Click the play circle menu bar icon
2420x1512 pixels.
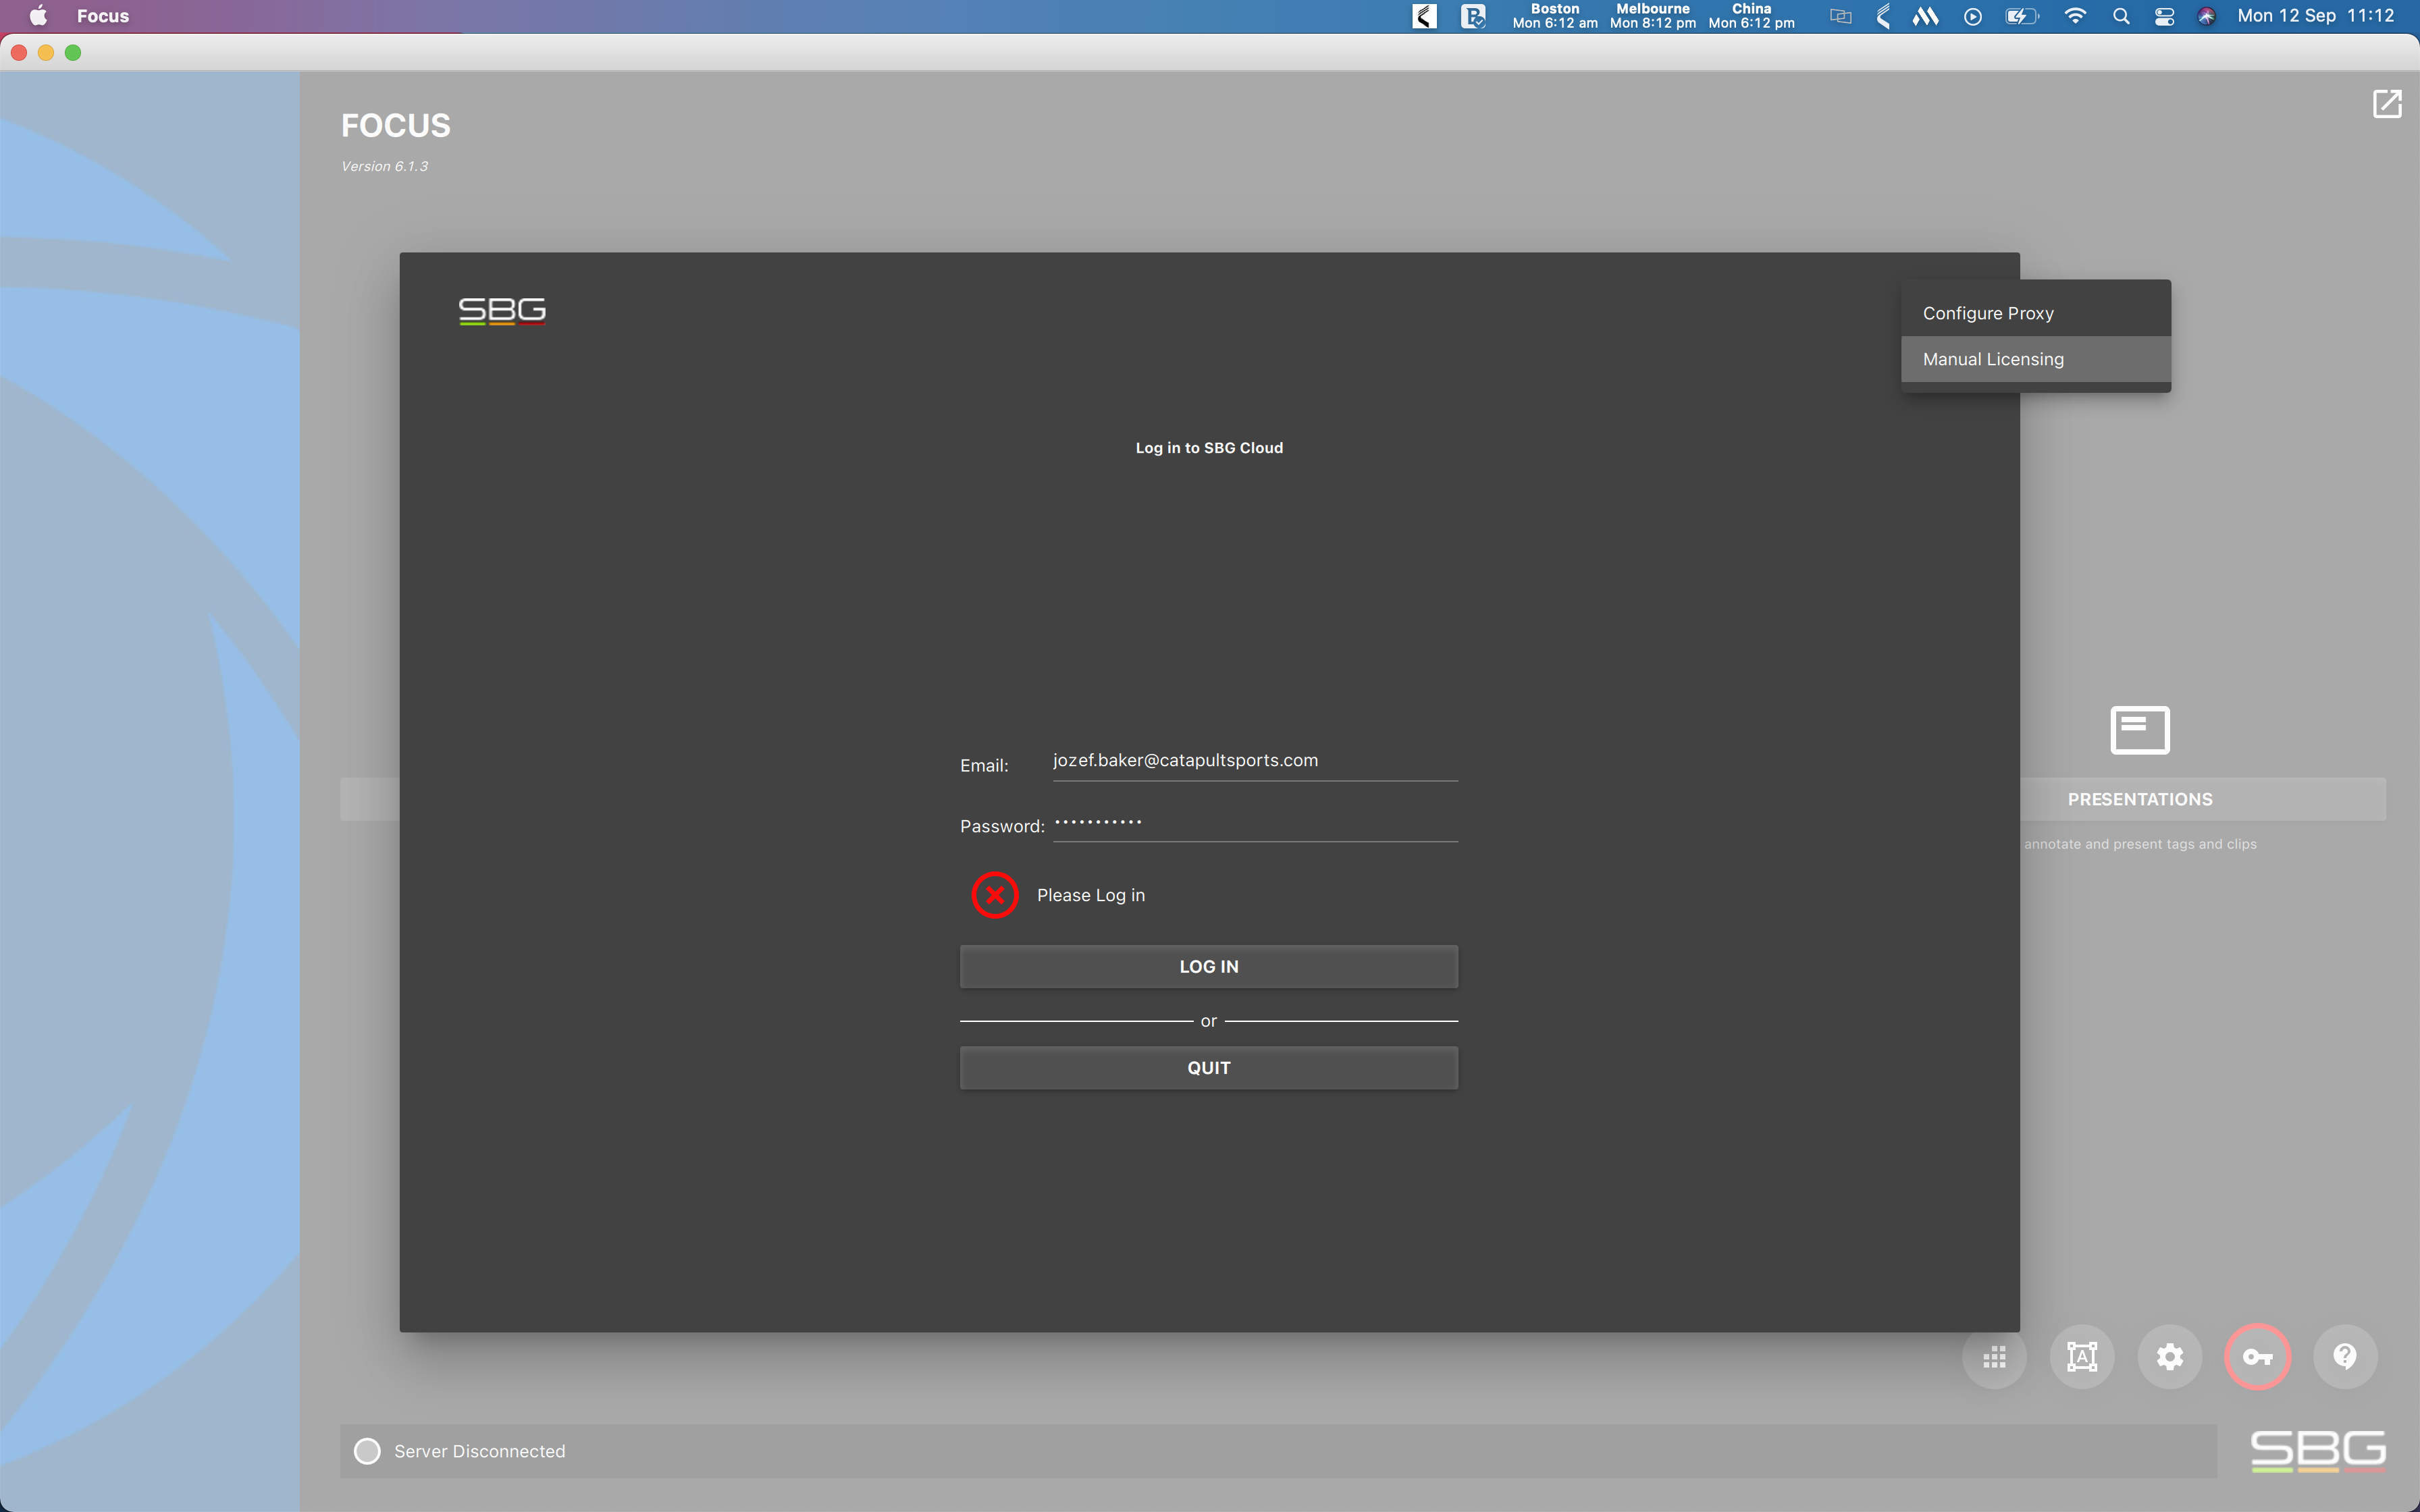click(1973, 16)
